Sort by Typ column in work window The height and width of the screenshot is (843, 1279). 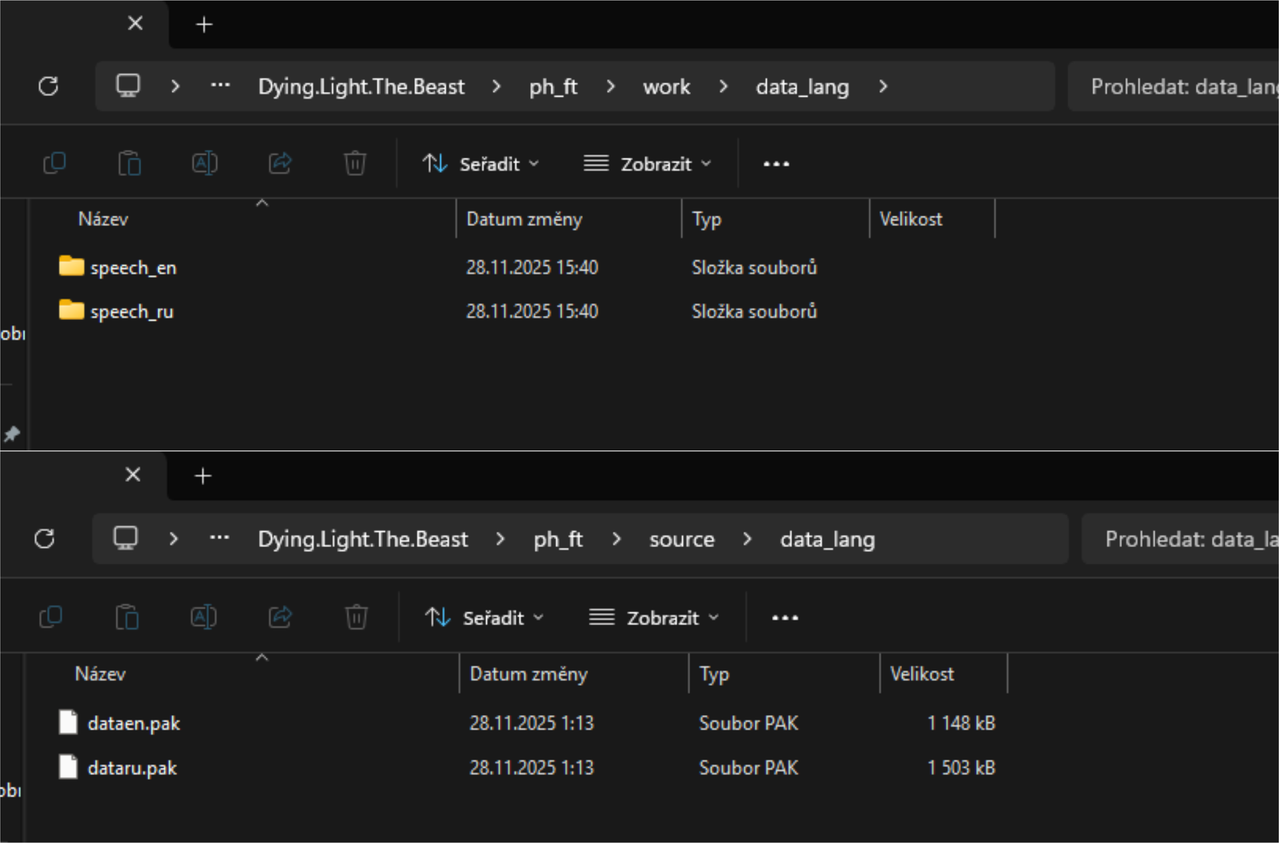pyautogui.click(x=706, y=219)
